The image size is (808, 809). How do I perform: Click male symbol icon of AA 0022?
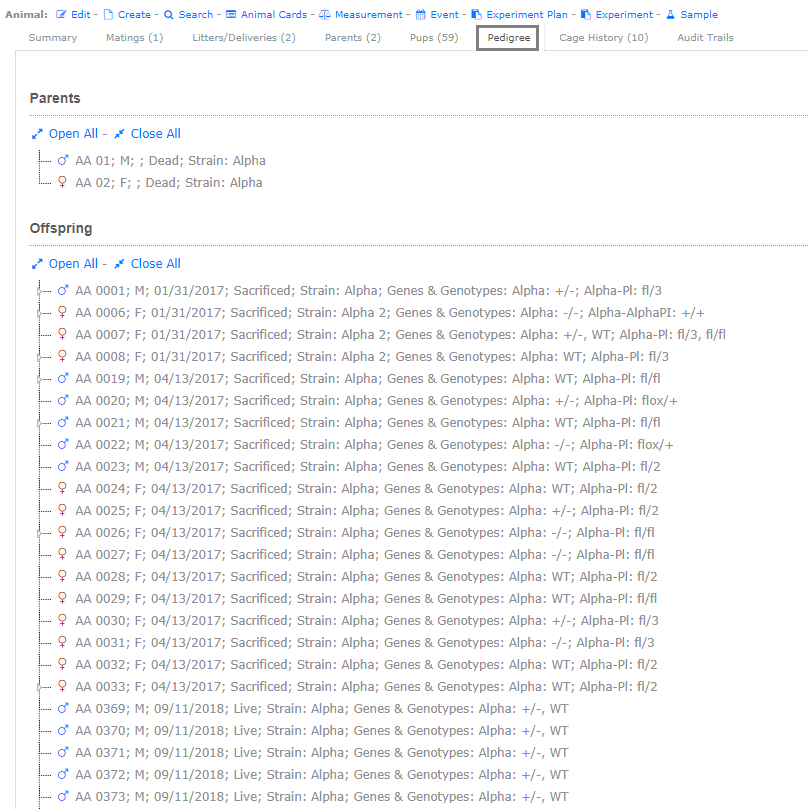pos(62,444)
